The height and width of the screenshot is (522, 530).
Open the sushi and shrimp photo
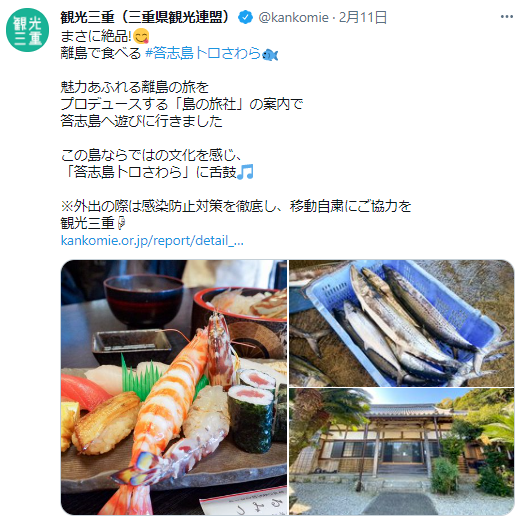point(174,387)
